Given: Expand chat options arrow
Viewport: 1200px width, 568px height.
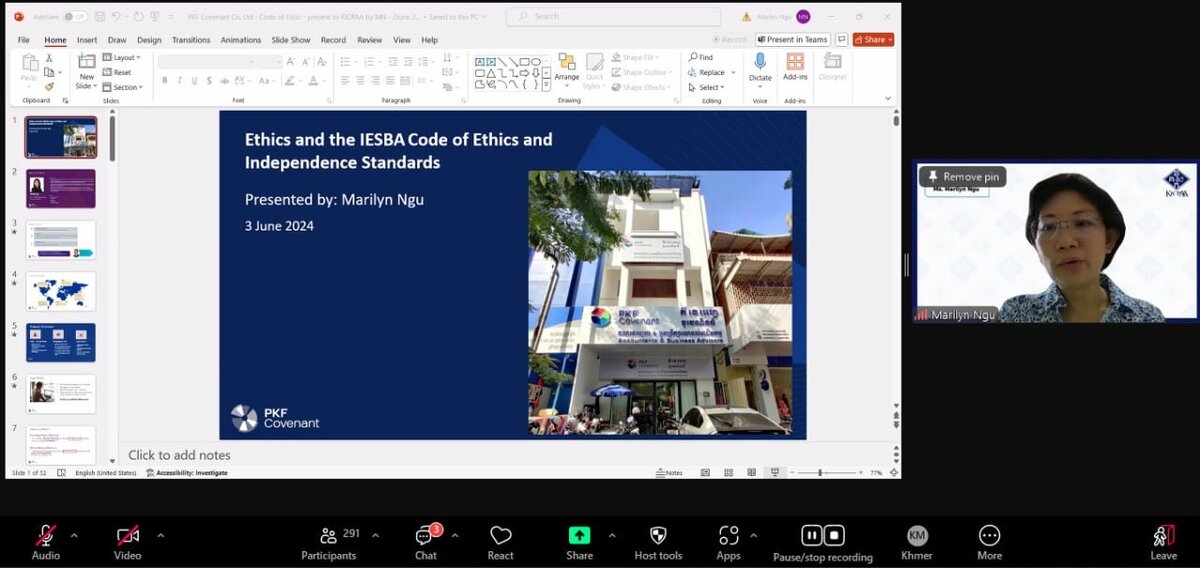Looking at the screenshot, I should tap(454, 535).
